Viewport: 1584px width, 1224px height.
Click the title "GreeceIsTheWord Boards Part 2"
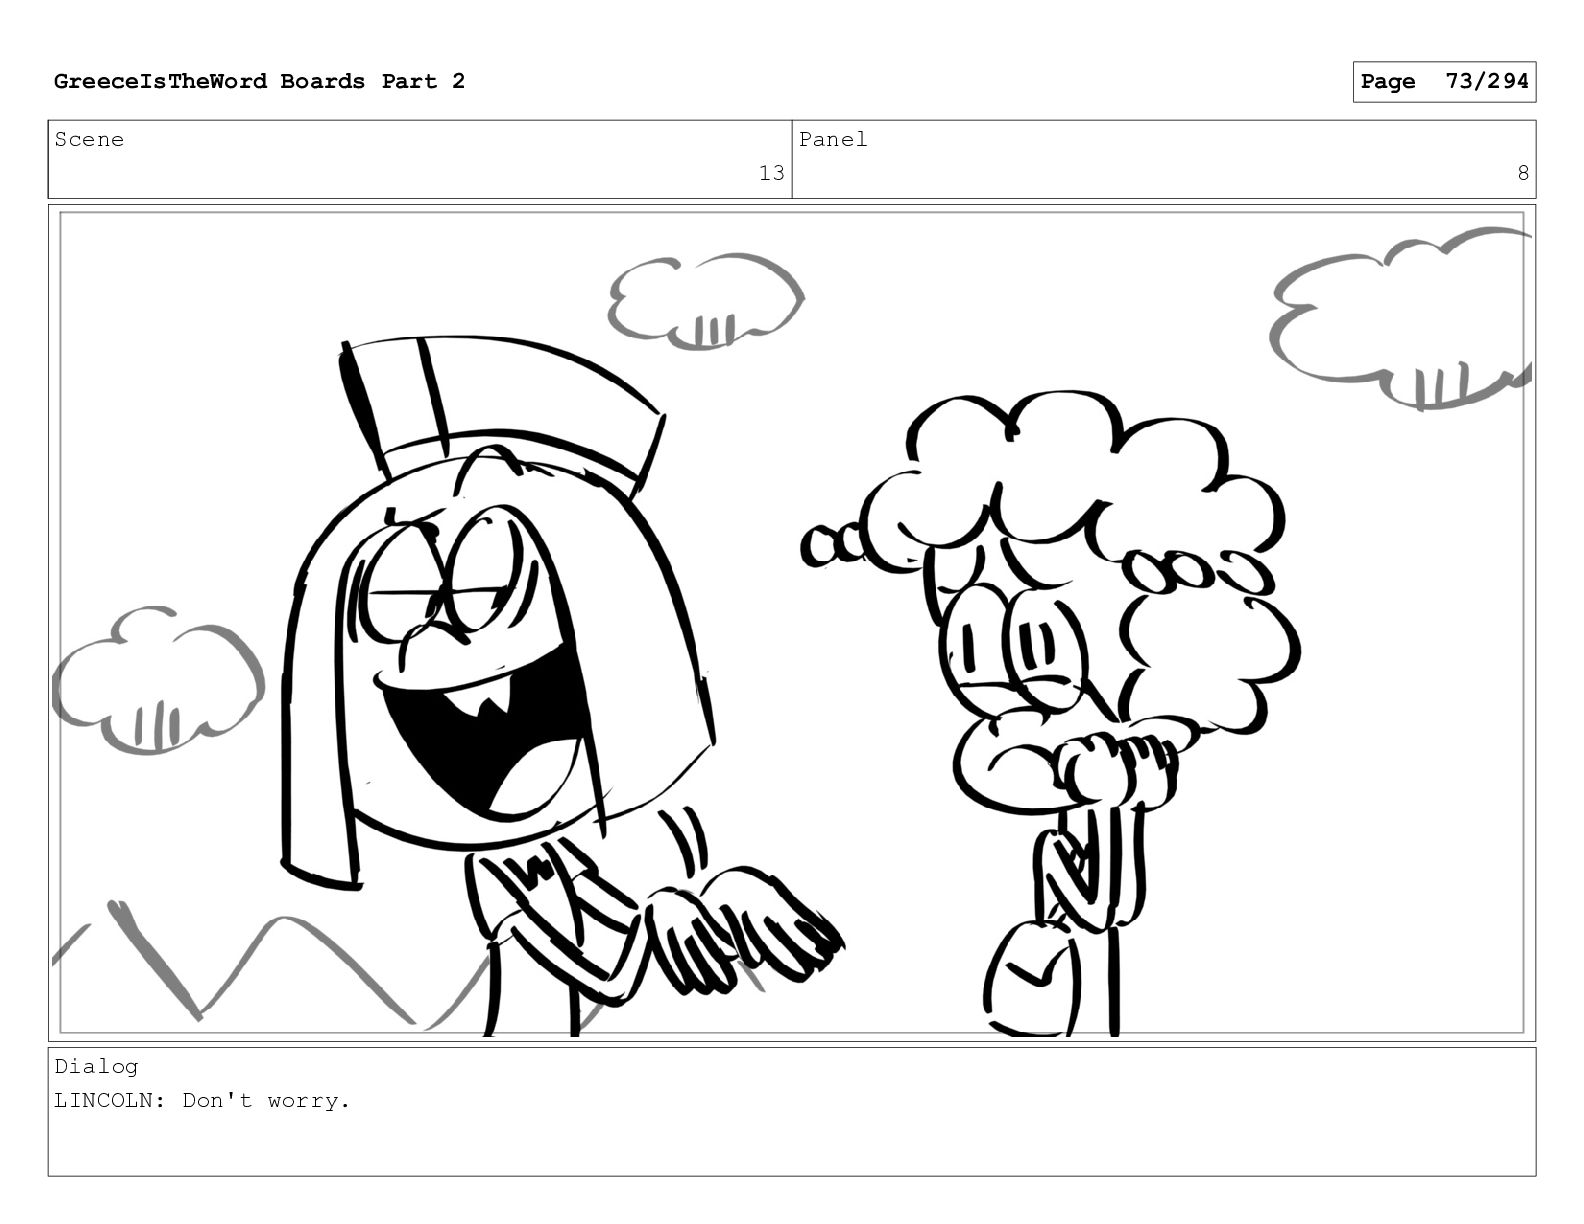point(259,81)
